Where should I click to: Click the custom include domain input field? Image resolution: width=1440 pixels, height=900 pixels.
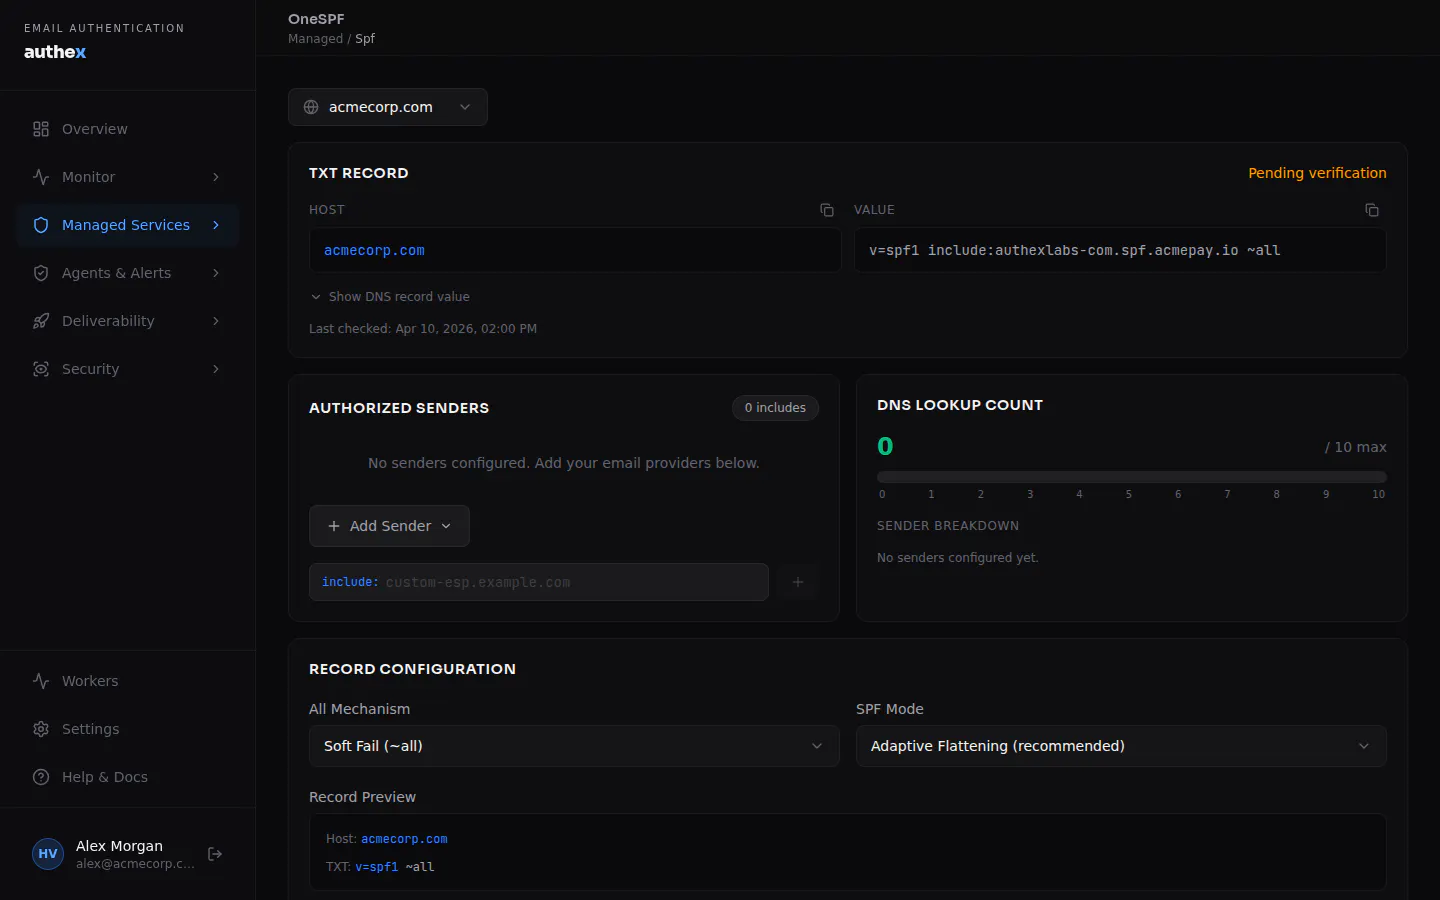click(539, 582)
